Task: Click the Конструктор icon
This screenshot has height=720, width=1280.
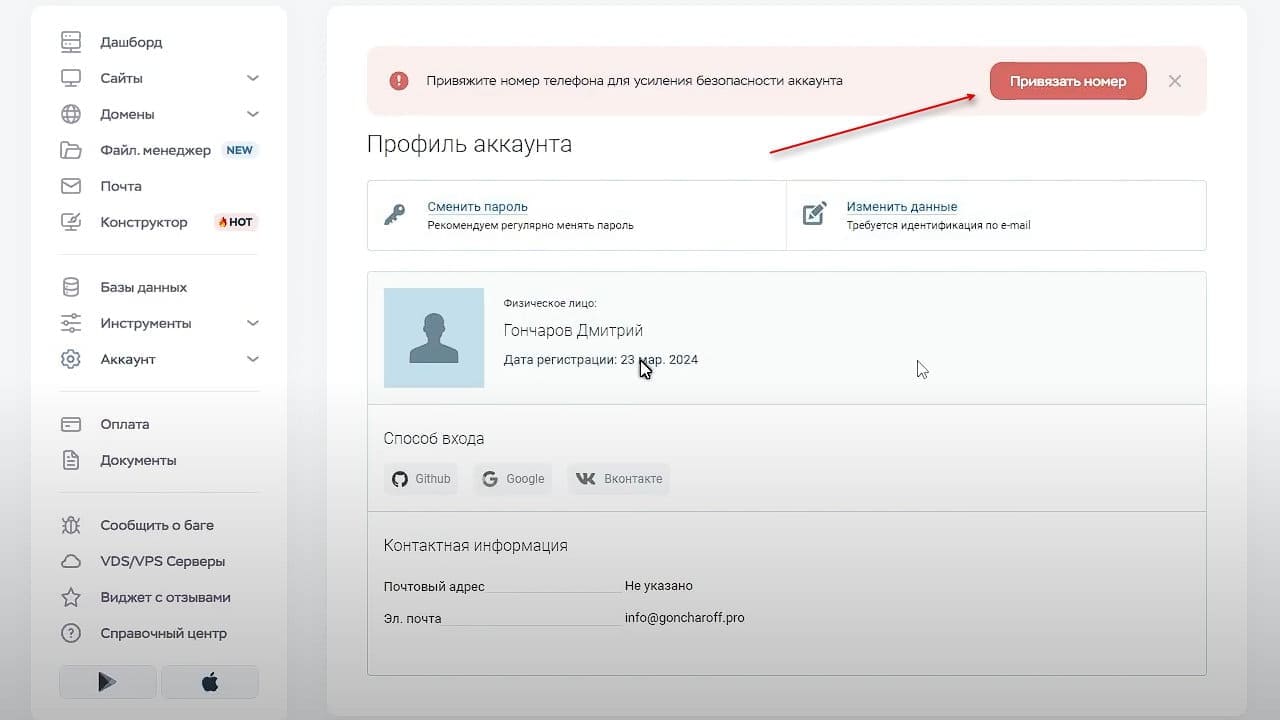Action: 71,222
